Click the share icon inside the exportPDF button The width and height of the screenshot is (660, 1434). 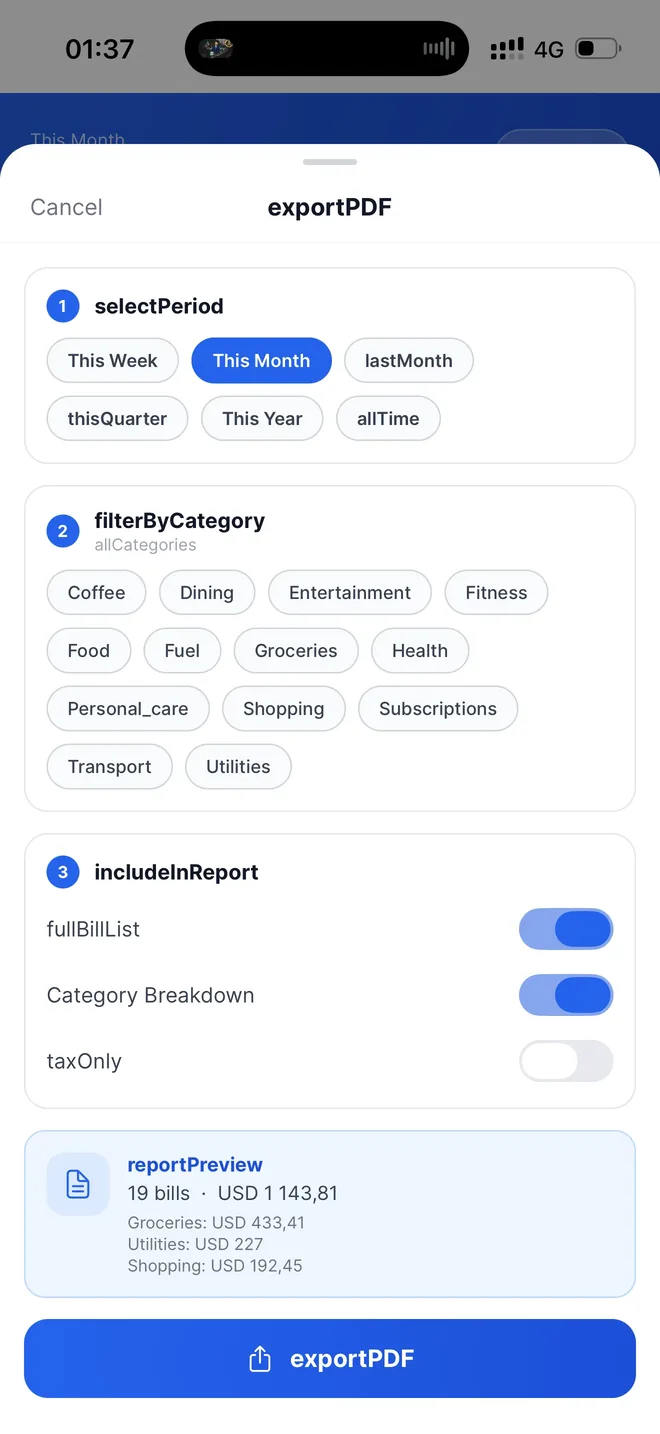click(260, 1358)
